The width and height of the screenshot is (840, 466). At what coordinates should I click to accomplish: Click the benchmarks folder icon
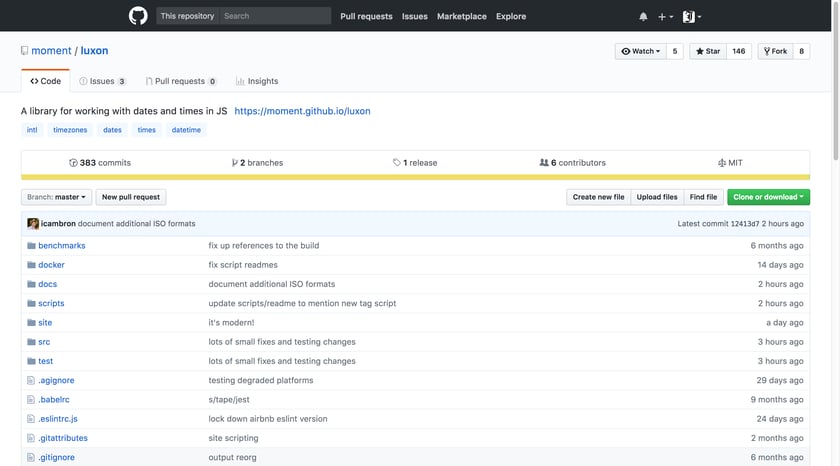tap(31, 245)
